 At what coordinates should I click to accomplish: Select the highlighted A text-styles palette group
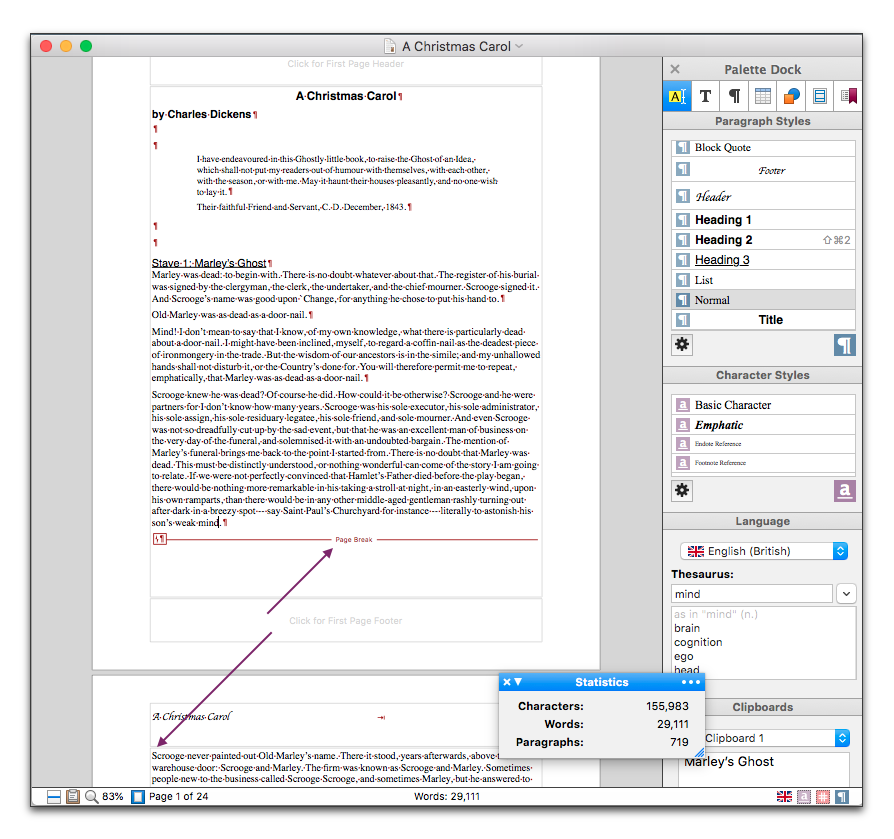point(677,96)
